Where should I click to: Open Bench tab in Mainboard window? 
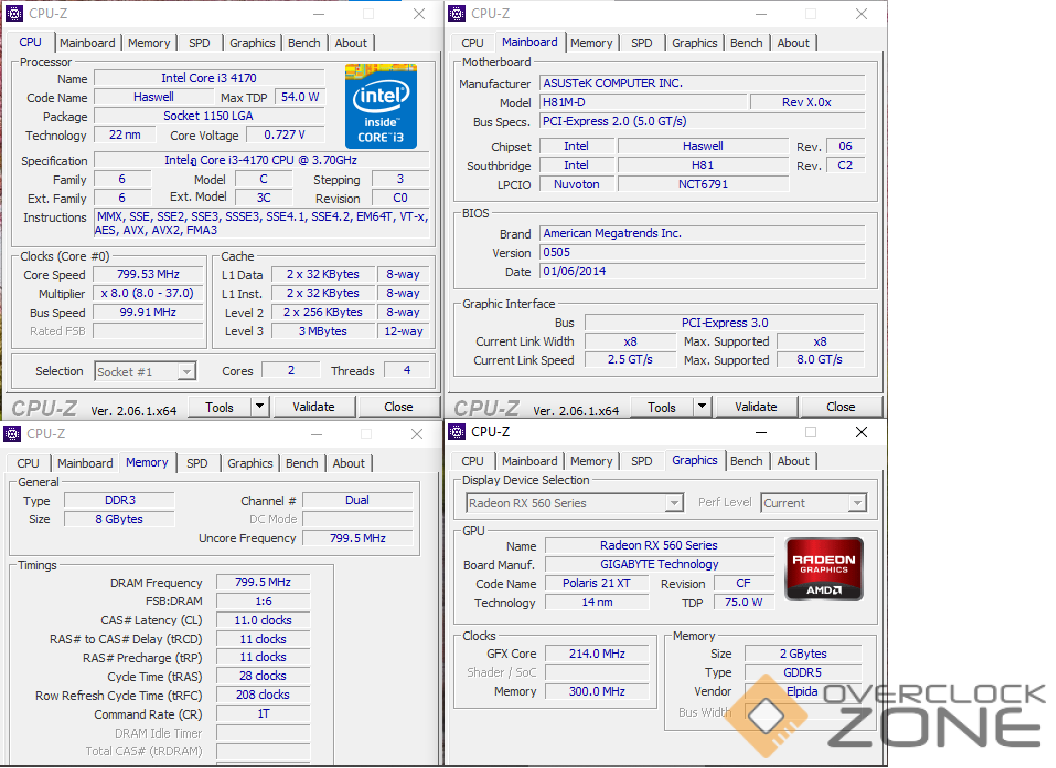[x=746, y=43]
